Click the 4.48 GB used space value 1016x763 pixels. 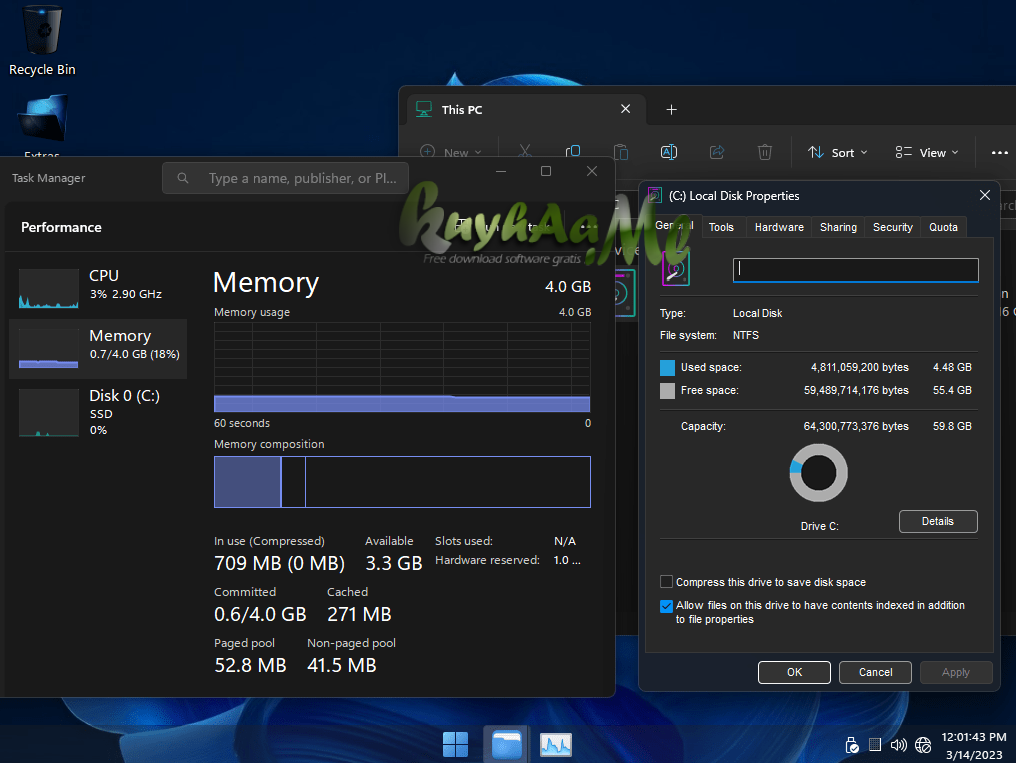pyautogui.click(x=952, y=367)
